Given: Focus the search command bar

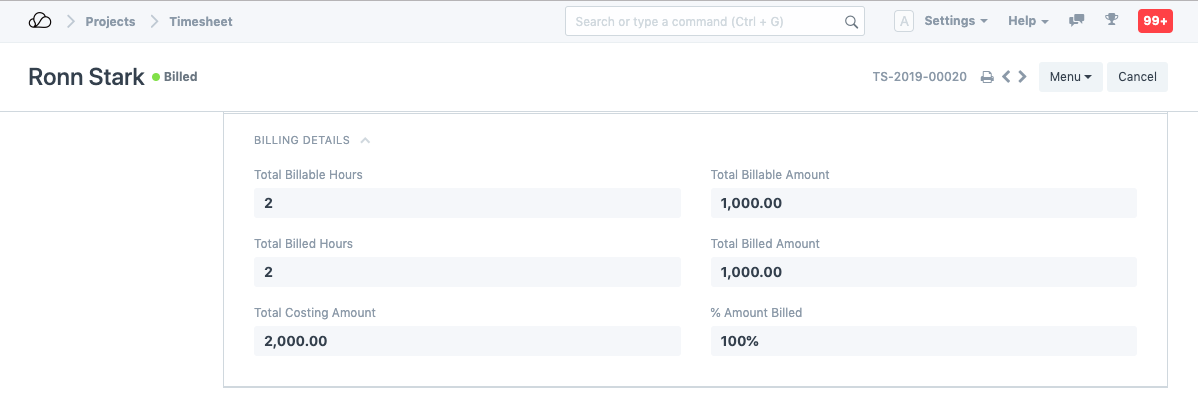Looking at the screenshot, I should tap(705, 21).
